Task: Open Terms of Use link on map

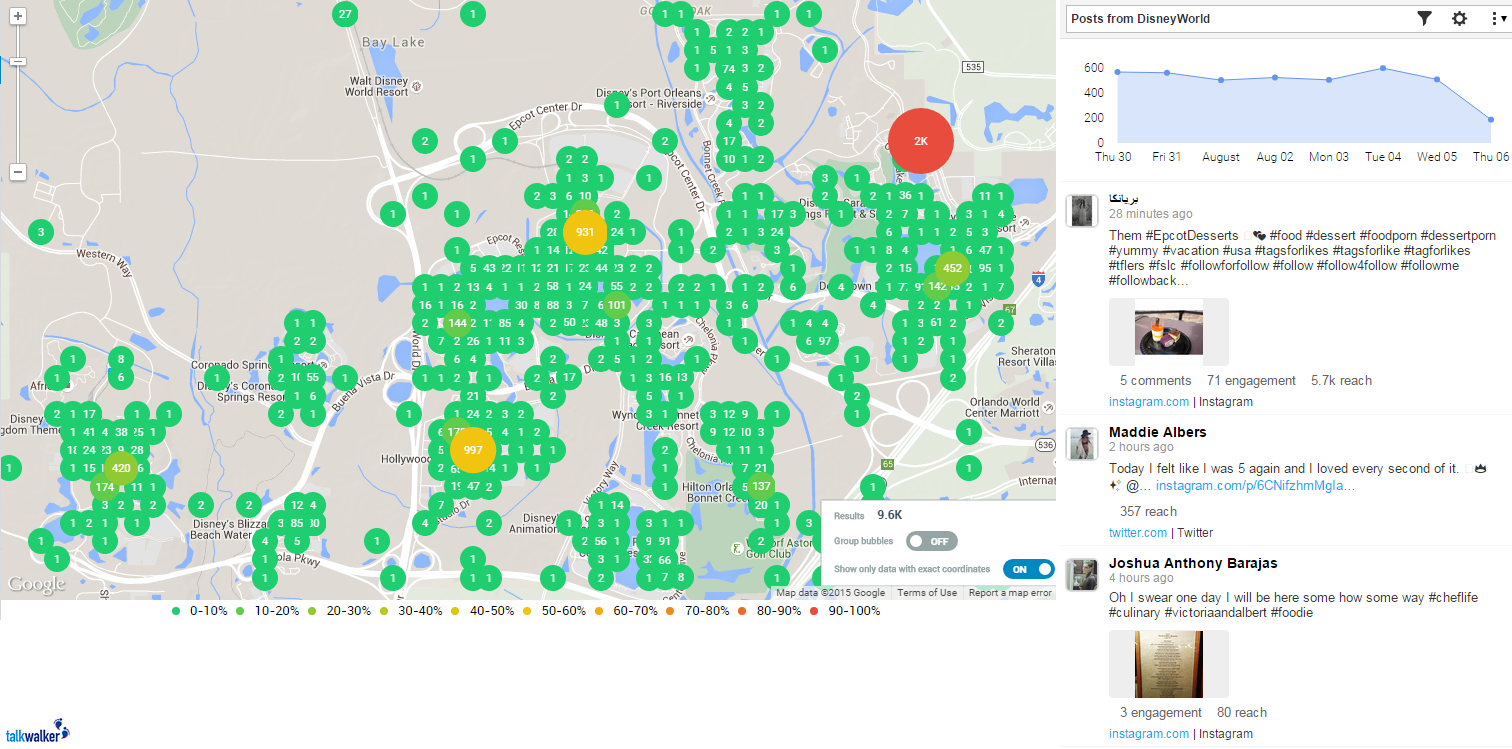Action: tap(926, 593)
